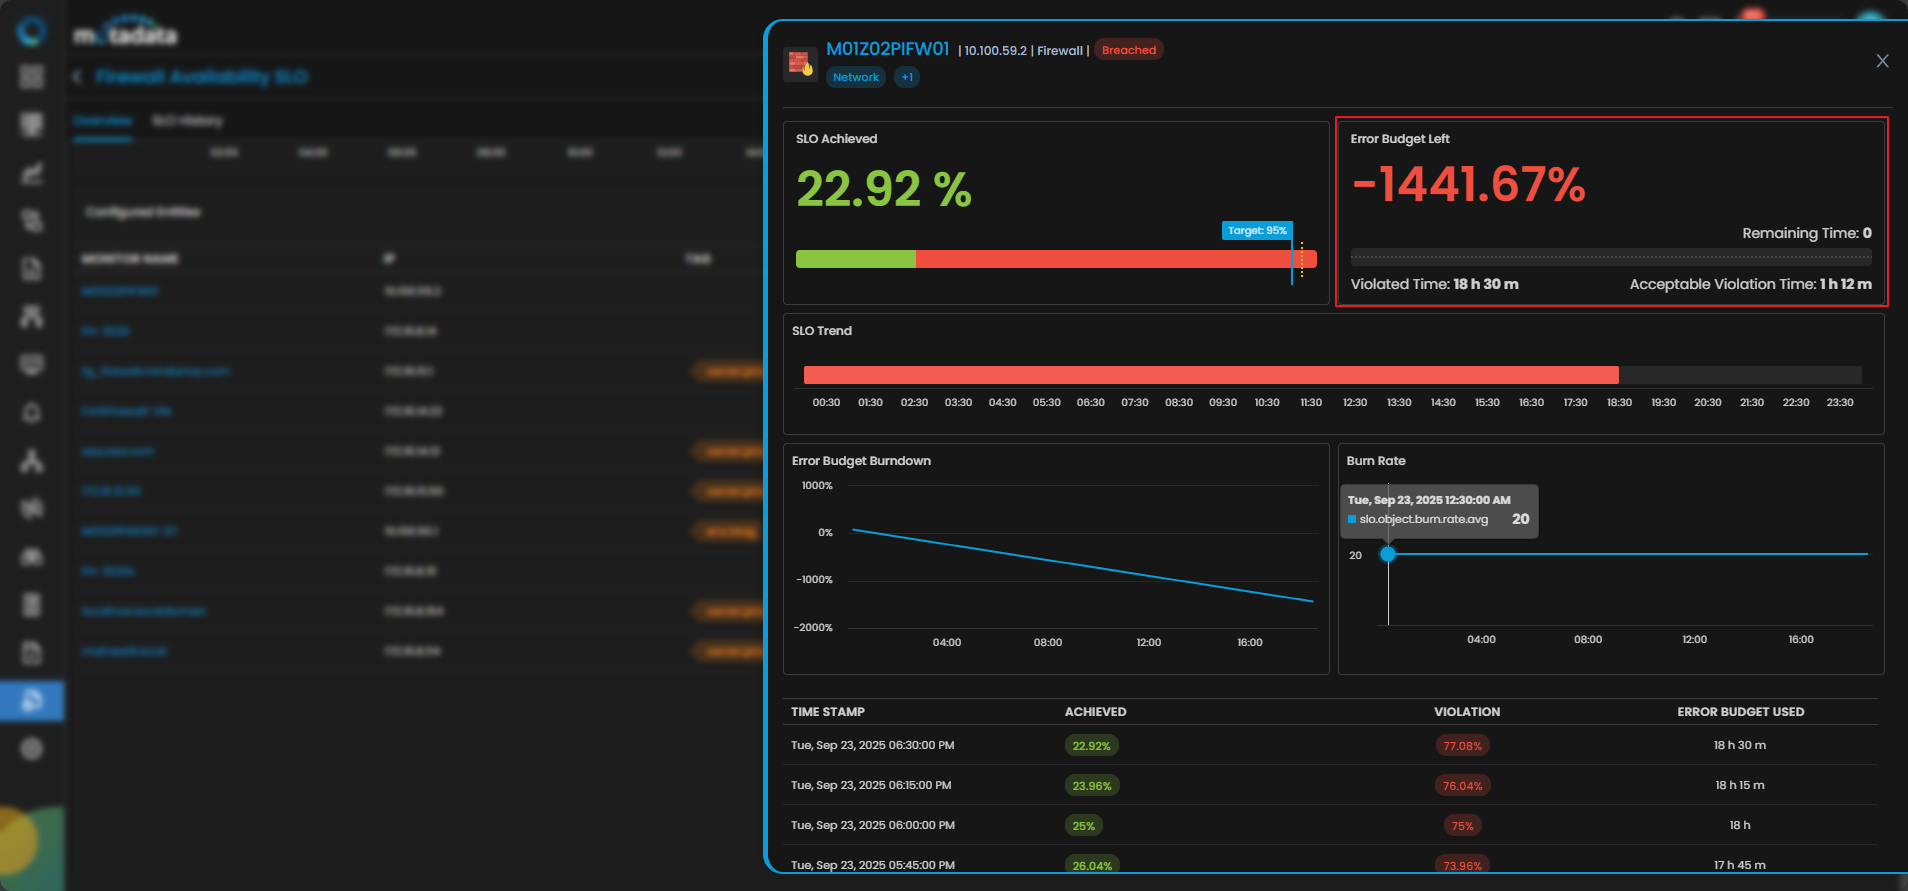1908x891 pixels.
Task: Switch to the SLO History tab
Action: click(x=187, y=121)
